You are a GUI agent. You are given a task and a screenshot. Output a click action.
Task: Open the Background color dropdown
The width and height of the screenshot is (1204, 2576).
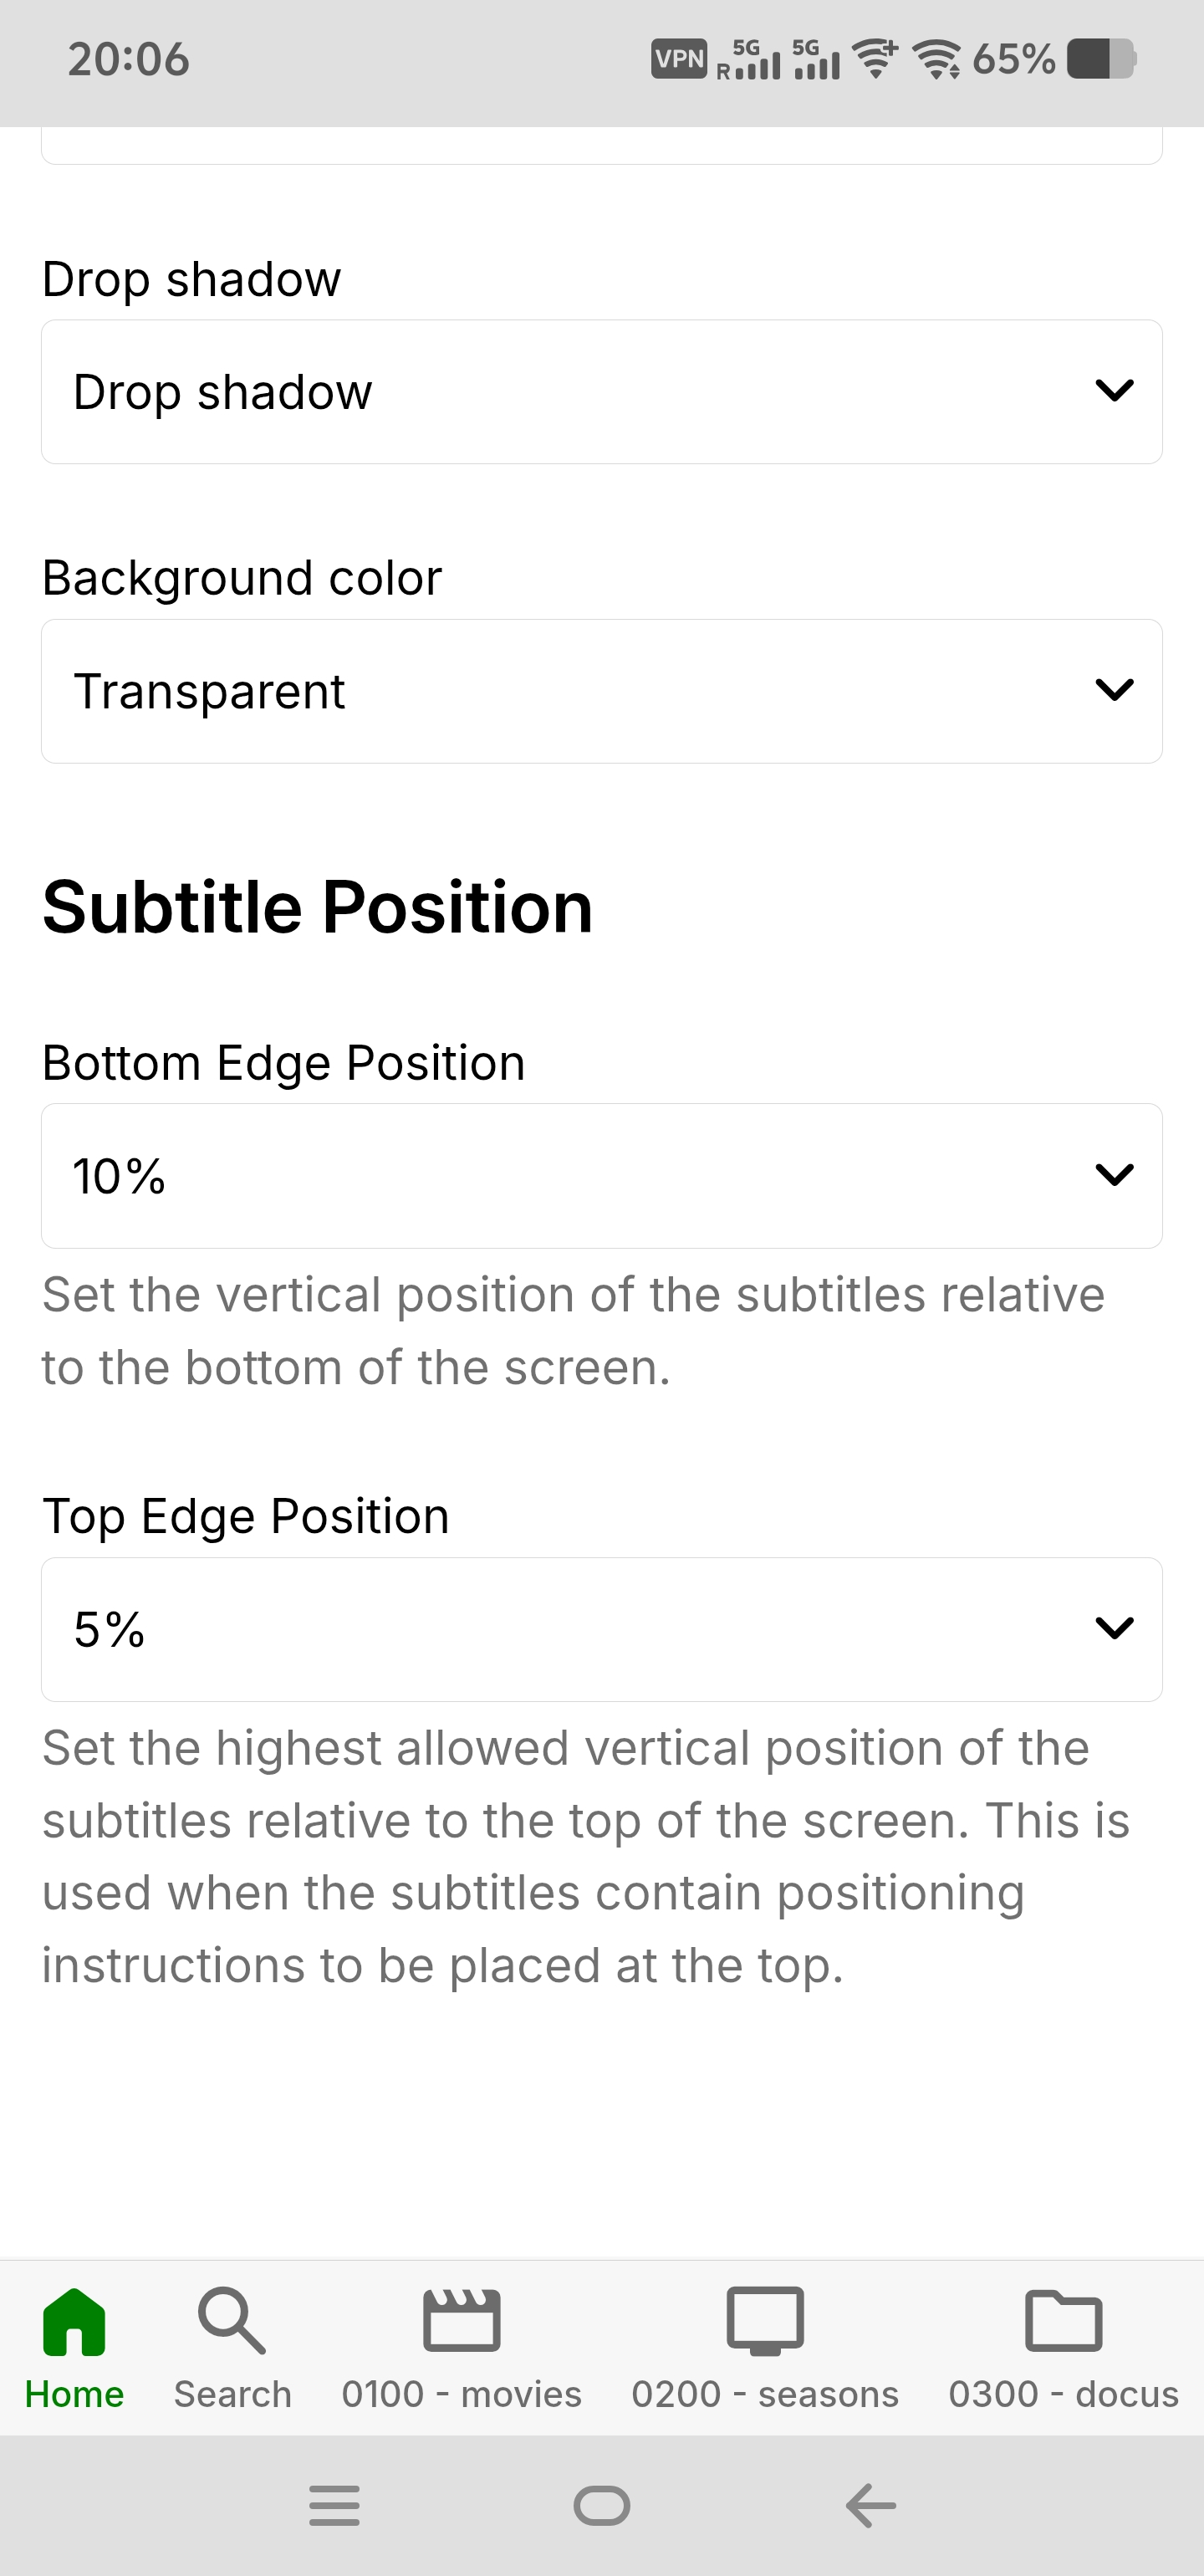click(601, 691)
